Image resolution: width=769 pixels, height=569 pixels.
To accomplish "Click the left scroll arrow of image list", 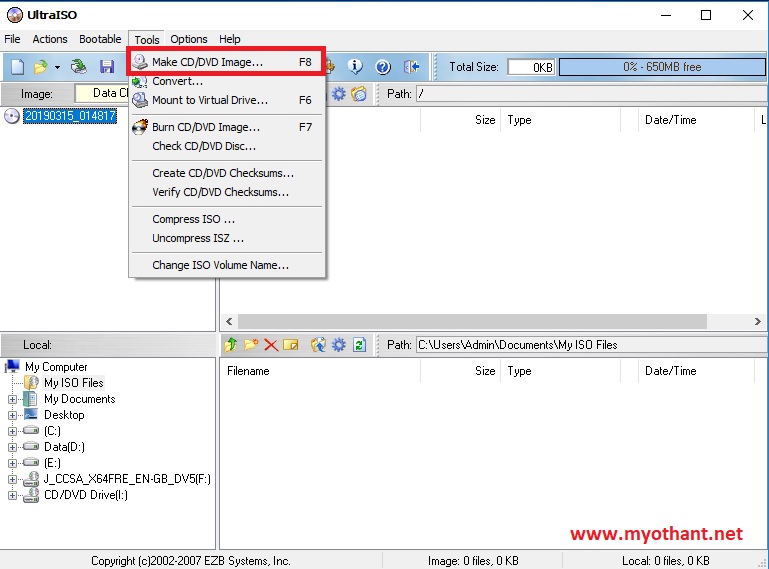I will (229, 321).
